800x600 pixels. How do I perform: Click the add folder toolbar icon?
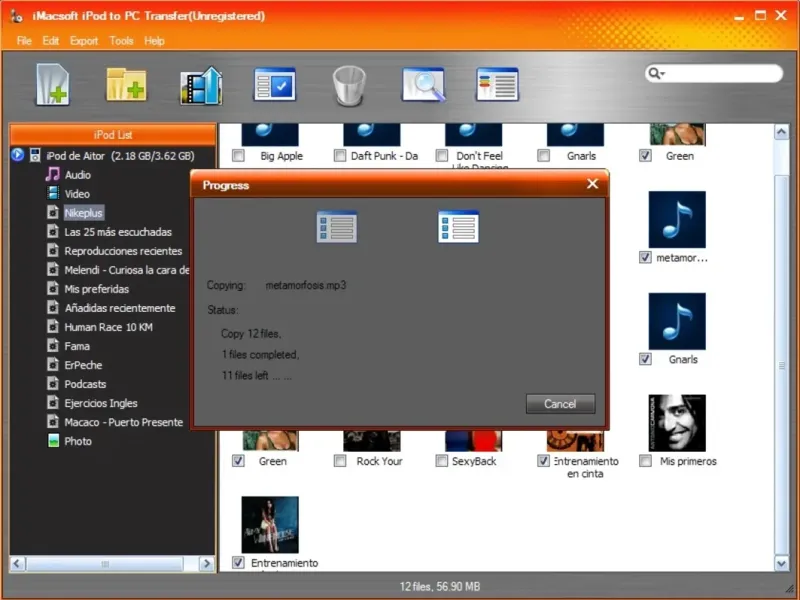pyautogui.click(x=126, y=85)
